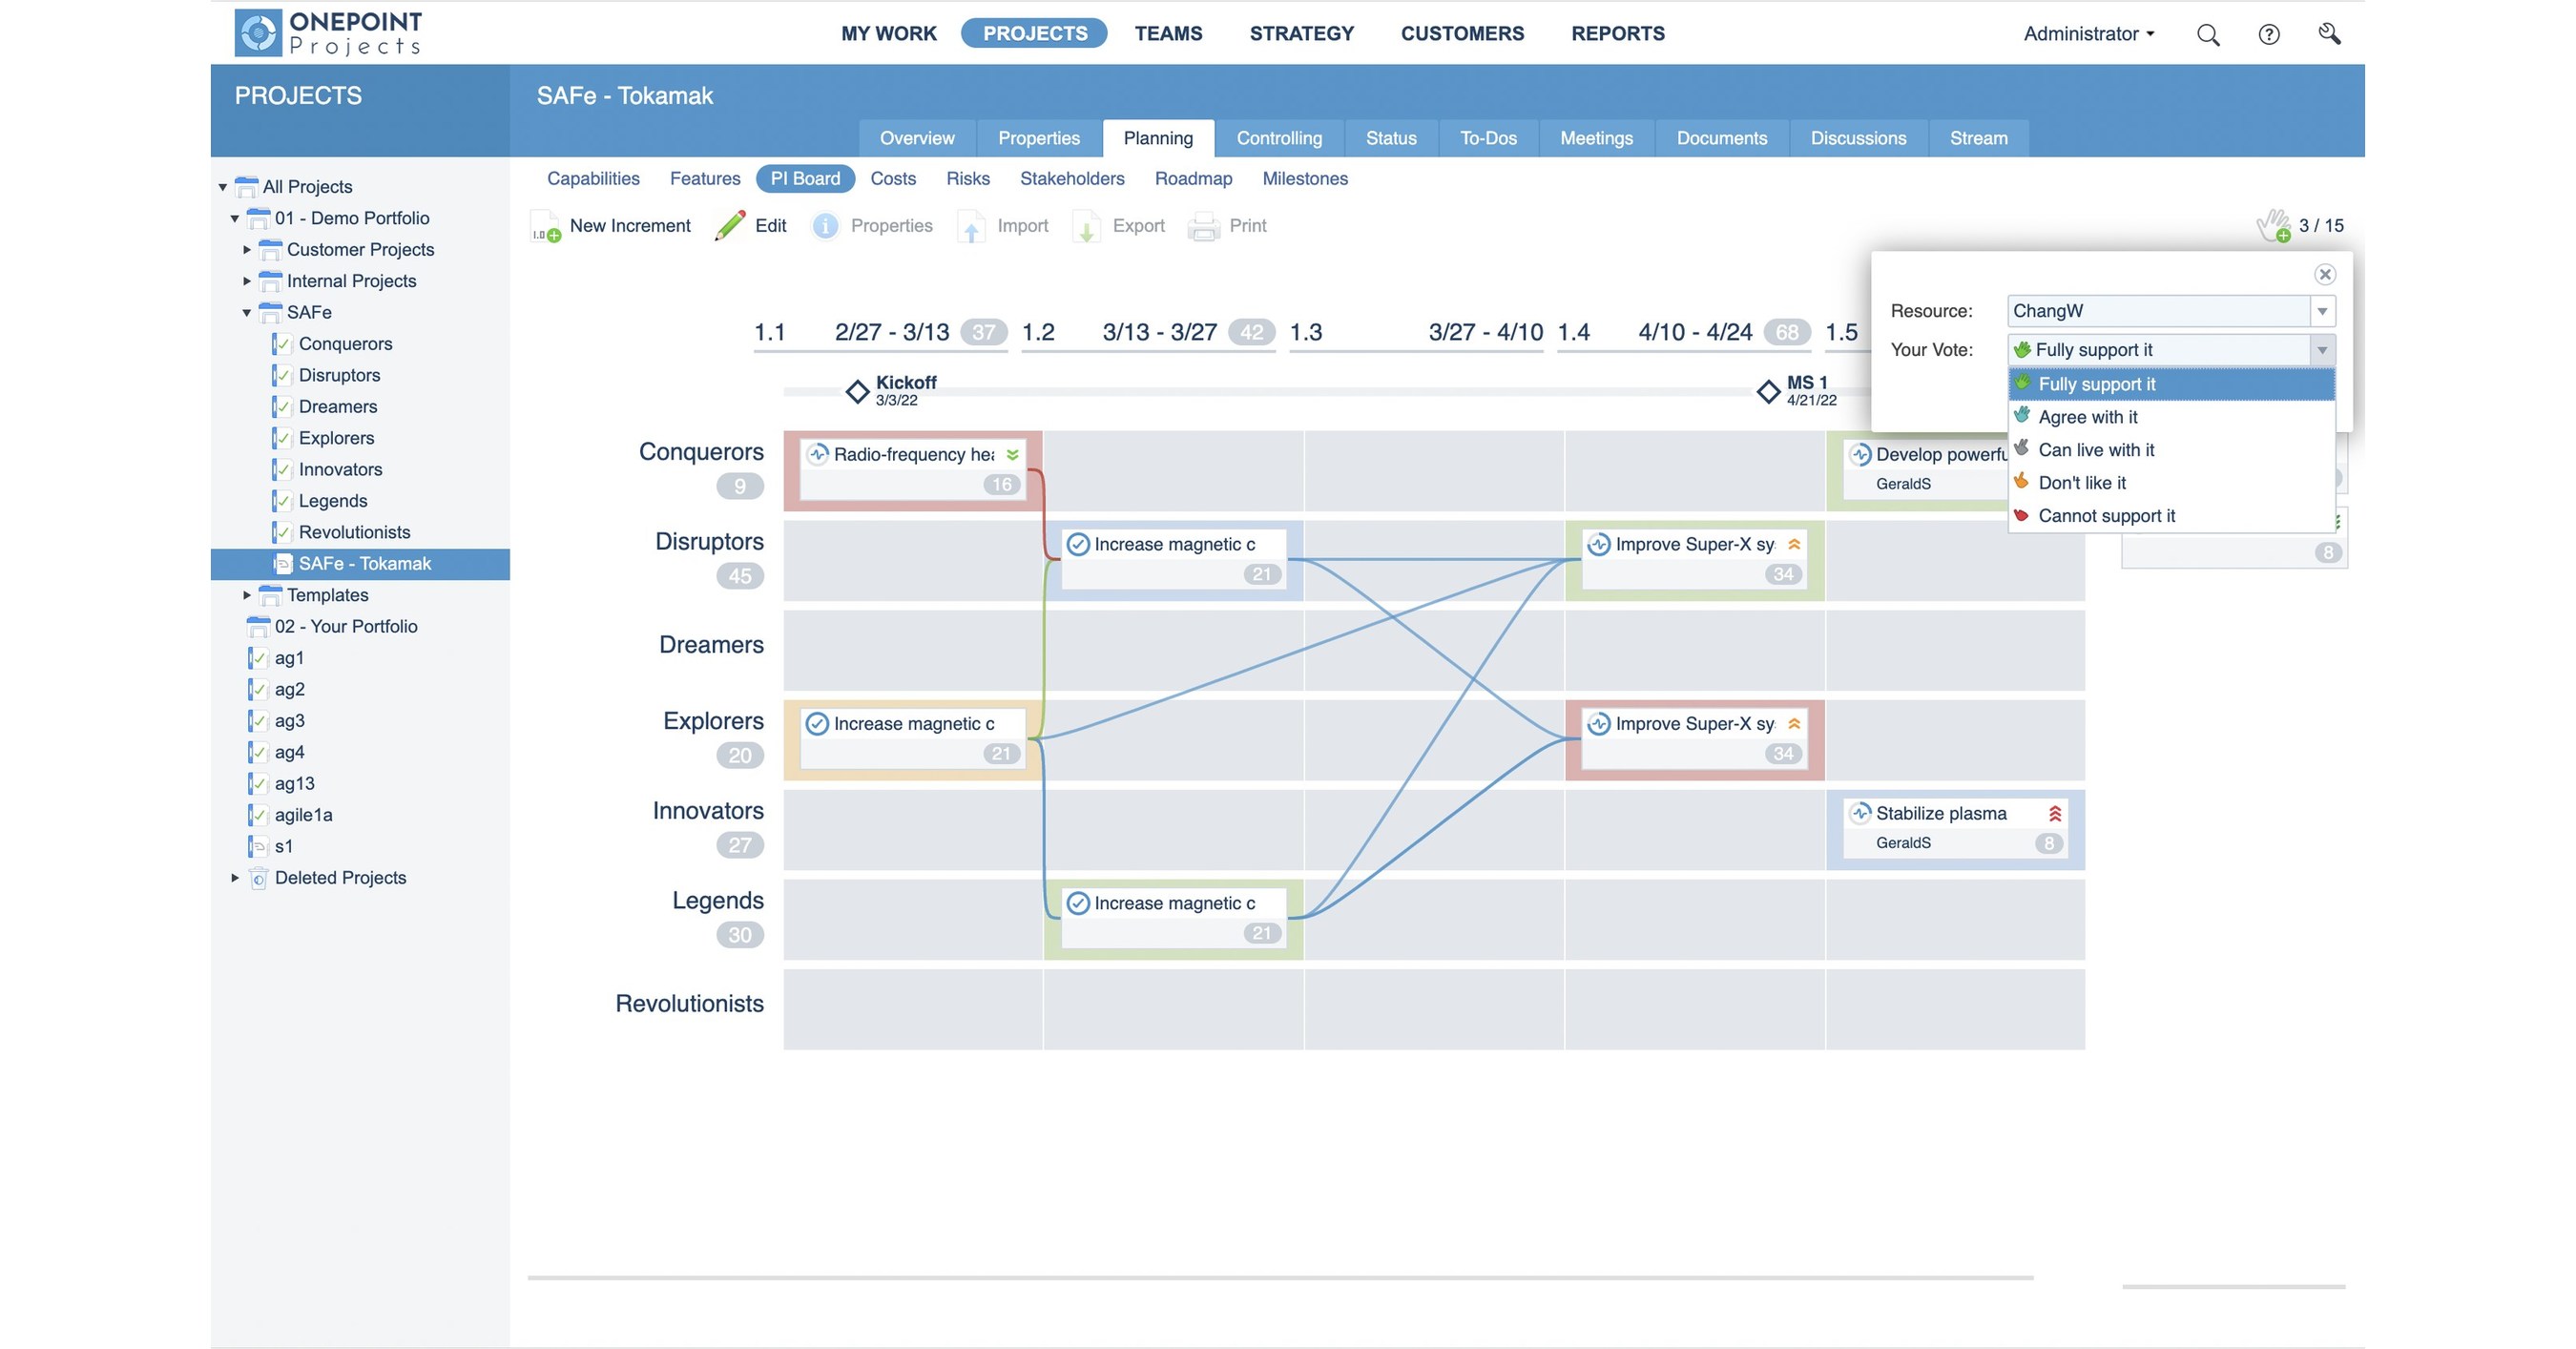Select the 'Cannot support it' vote option

2107,516
